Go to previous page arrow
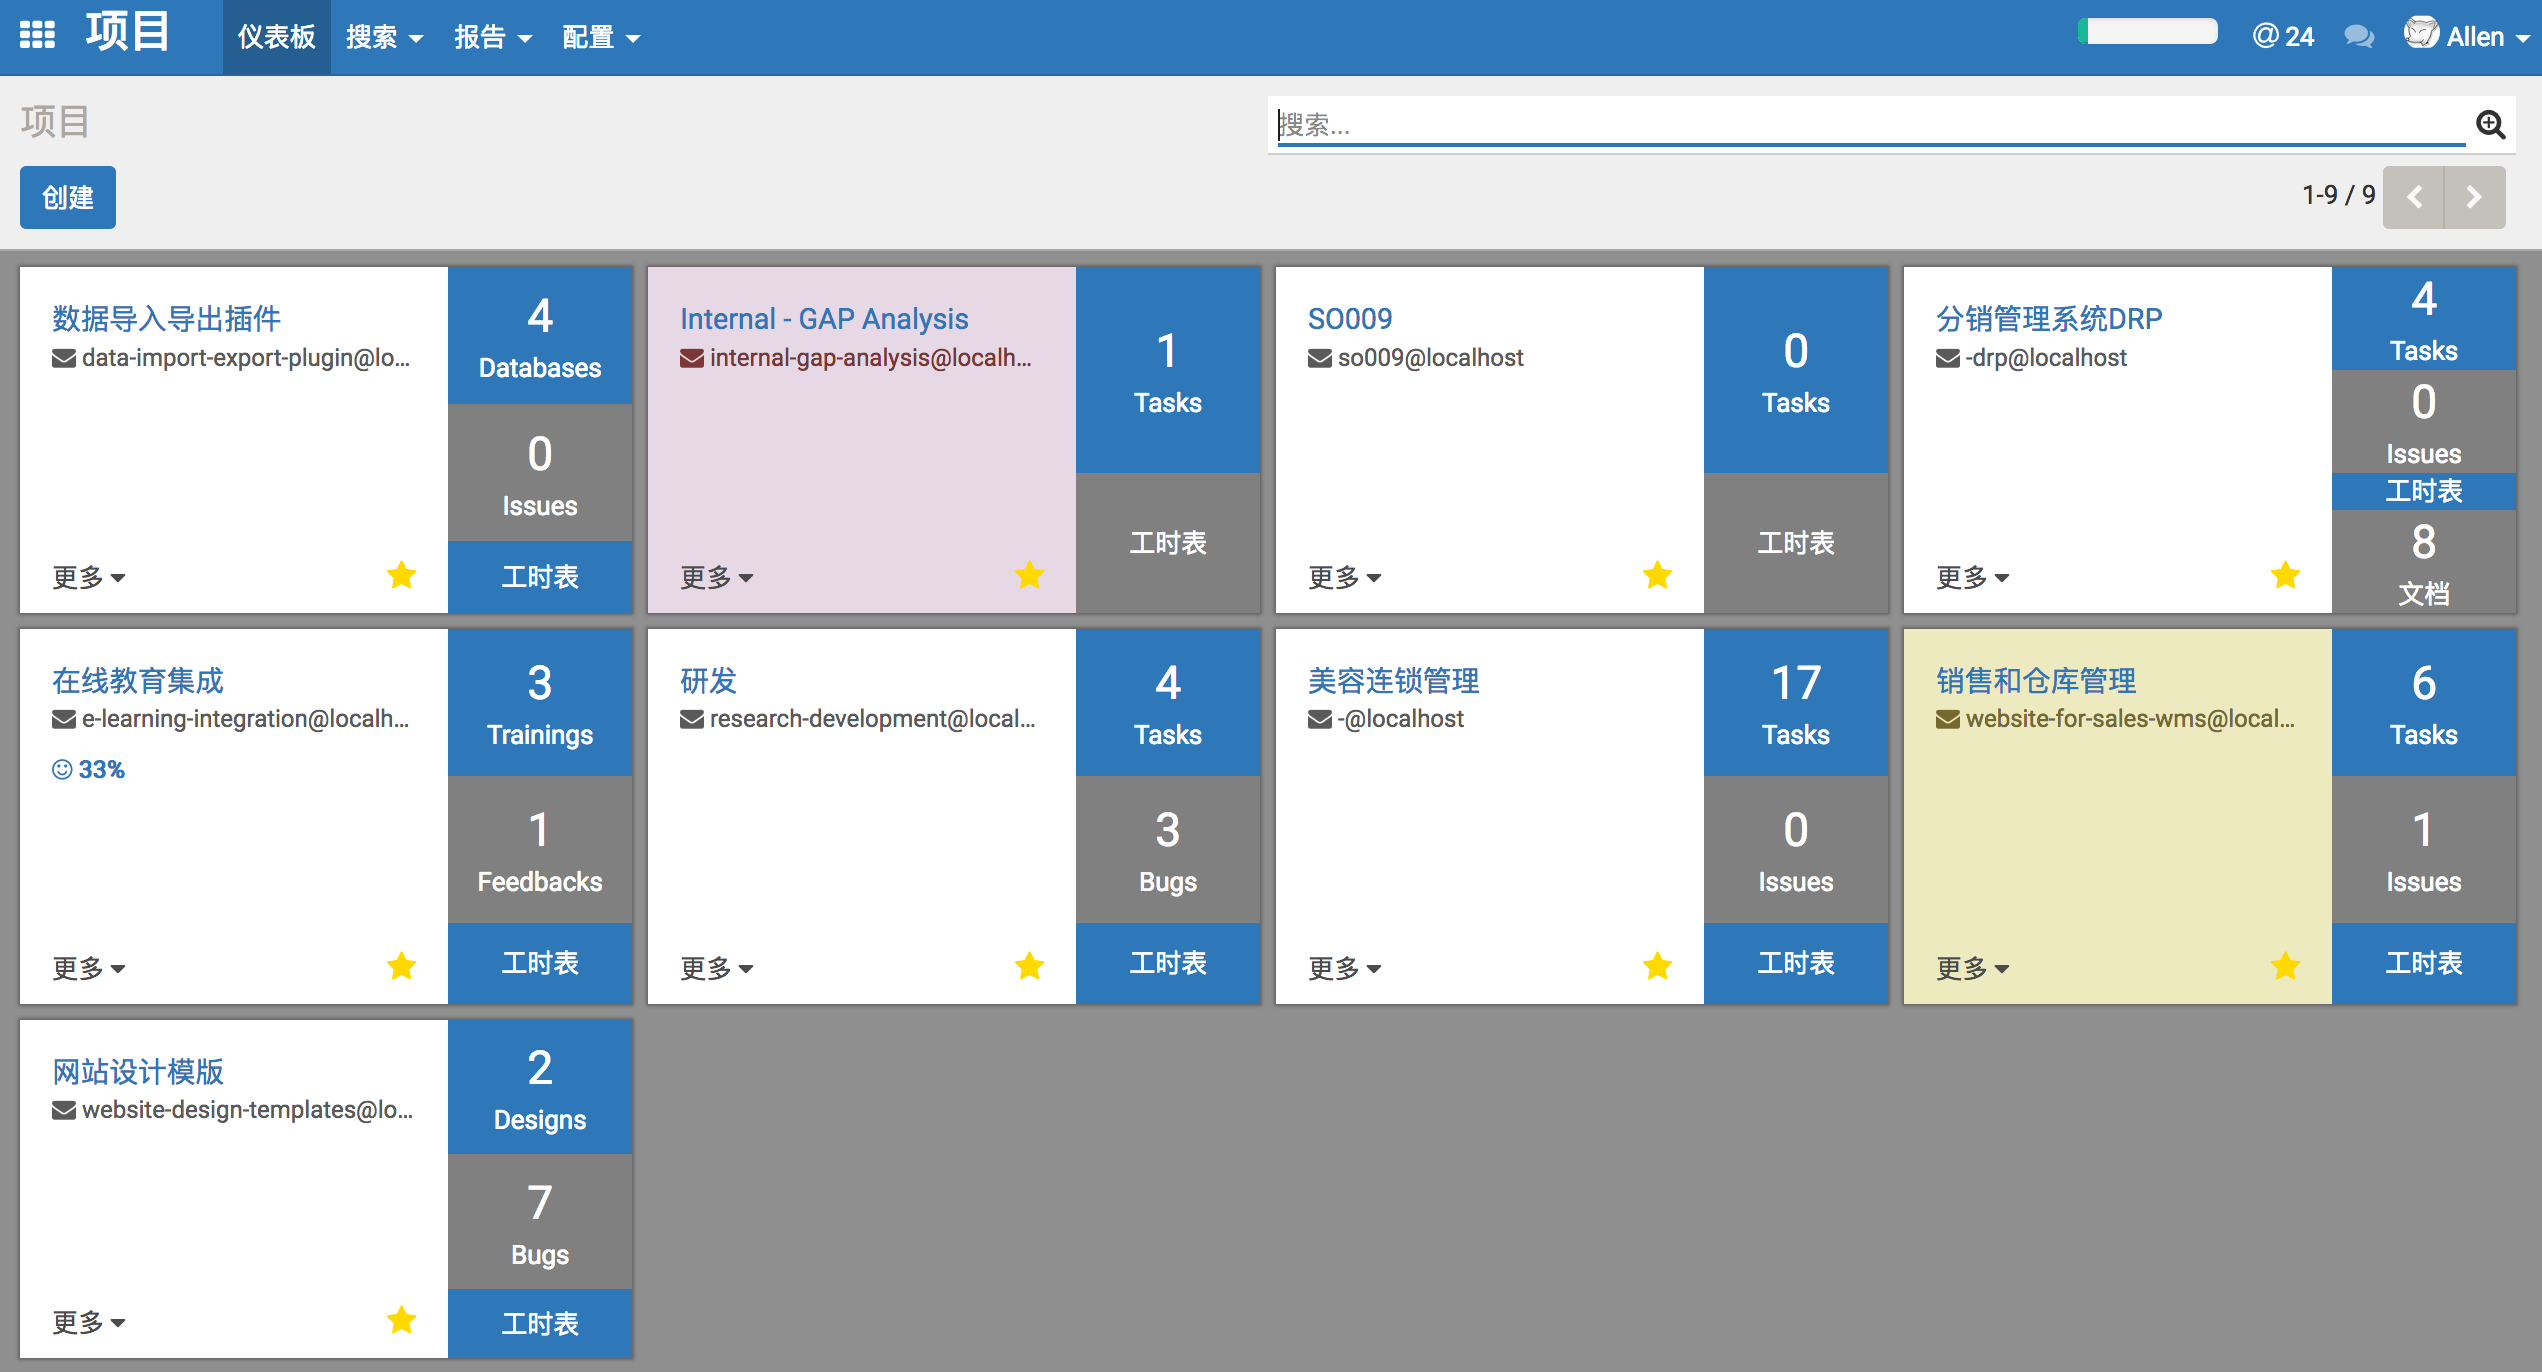Viewport: 2542px width, 1372px height. tap(2414, 197)
